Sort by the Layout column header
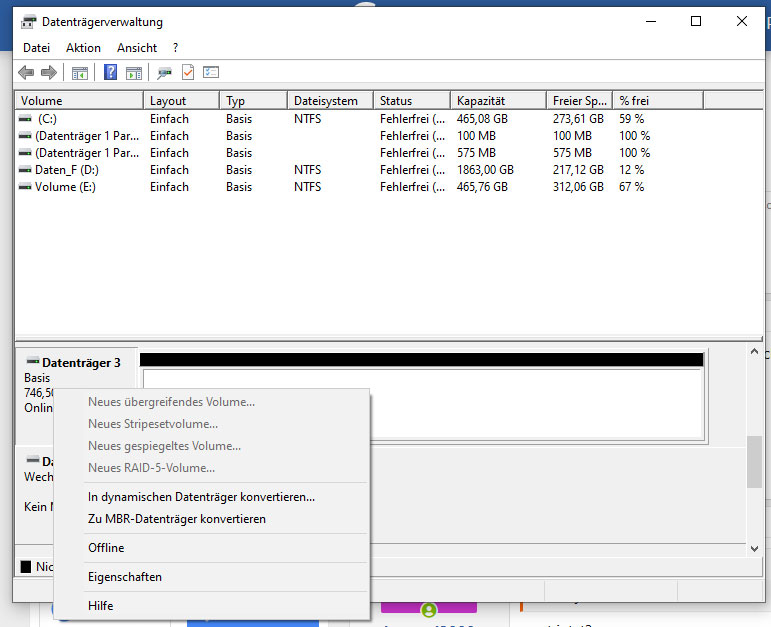Screen dimensions: 771x627 [181, 101]
